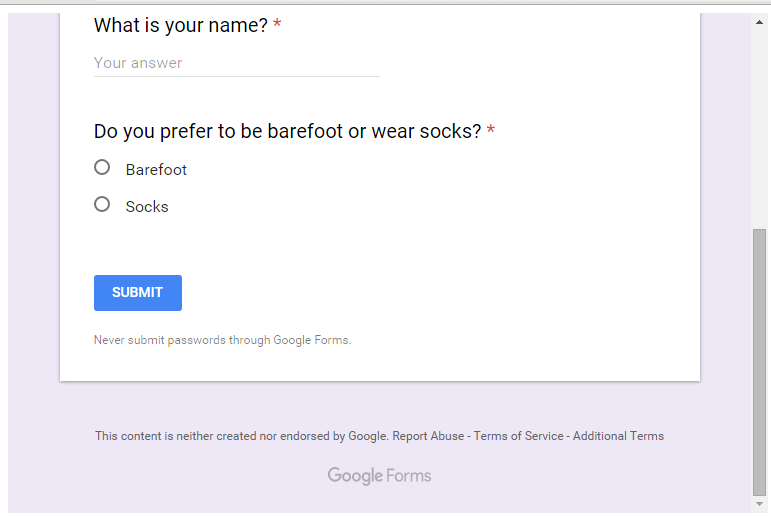771x517 pixels.
Task: Select the Socks radio button
Action: (x=102, y=205)
